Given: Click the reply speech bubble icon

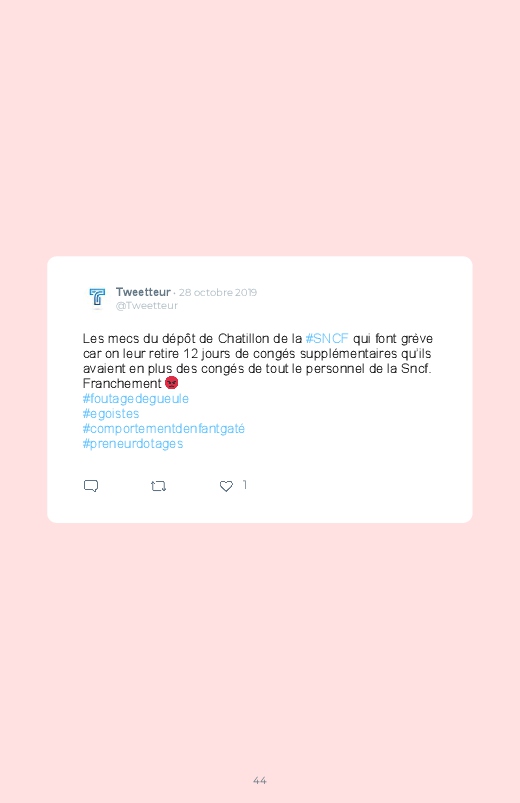Looking at the screenshot, I should pos(91,485).
